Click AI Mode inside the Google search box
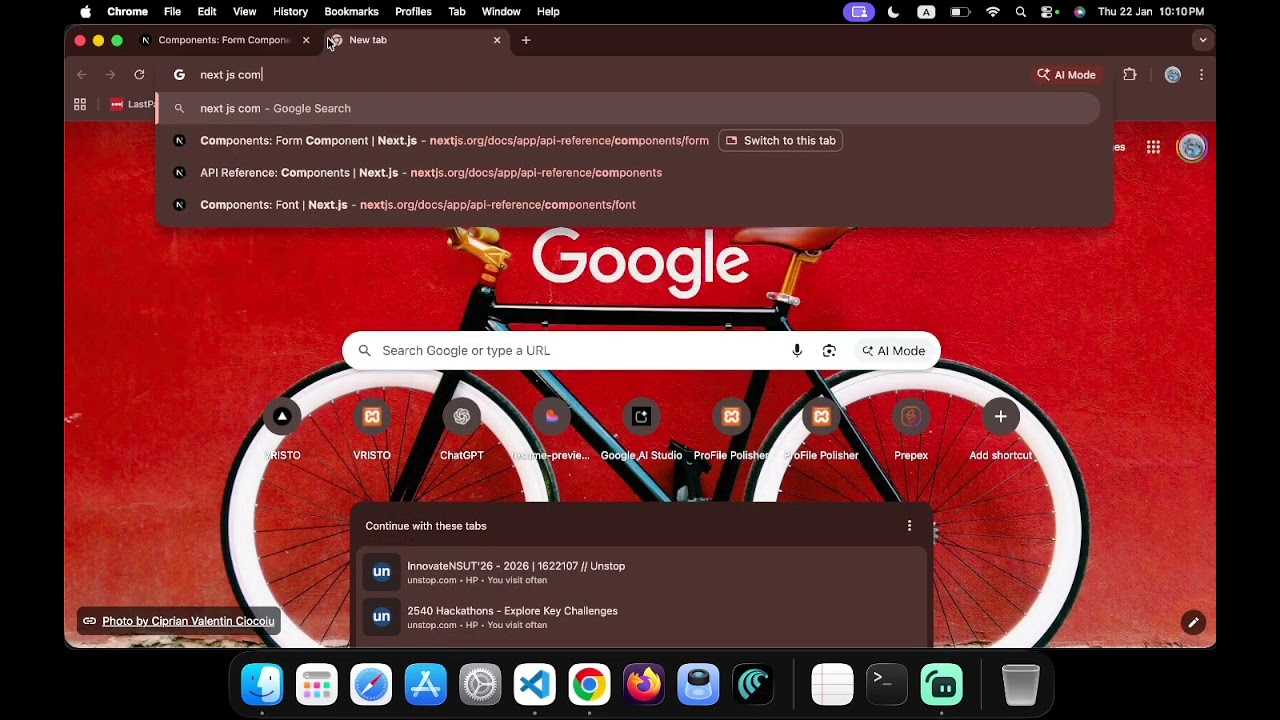 click(x=893, y=351)
